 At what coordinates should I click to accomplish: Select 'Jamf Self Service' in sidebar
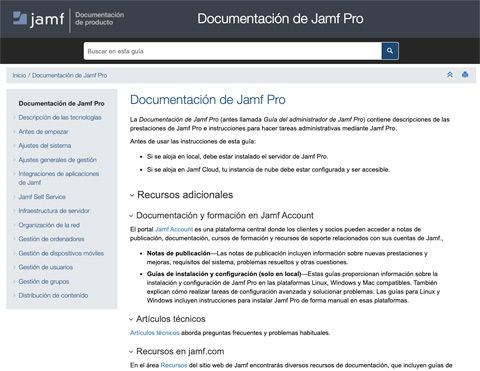coord(42,197)
